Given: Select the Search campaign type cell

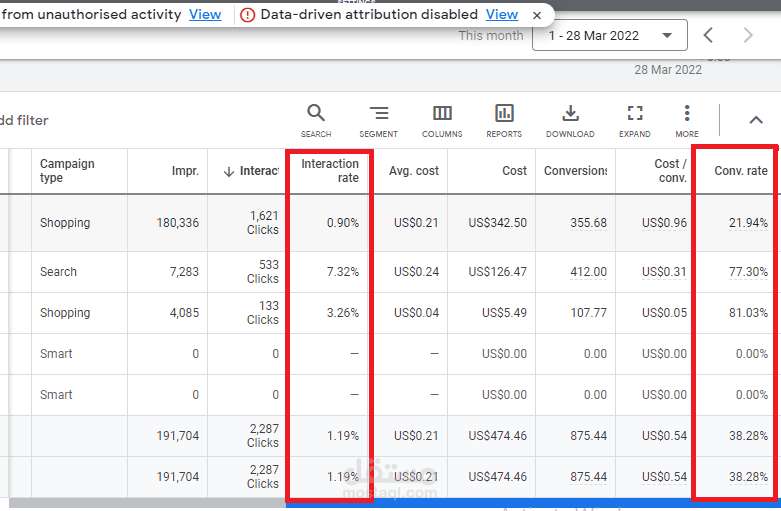Looking at the screenshot, I should click(x=58, y=272).
